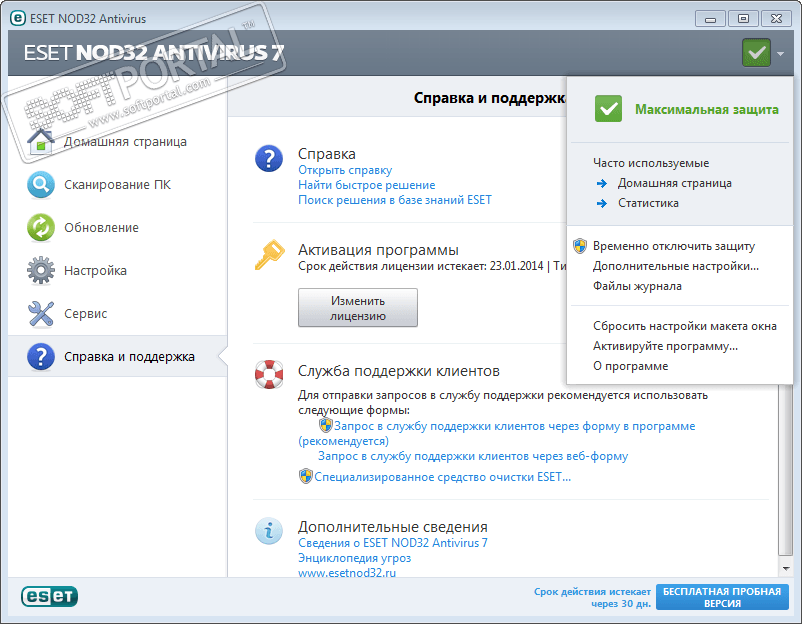Viewport: 802px width, 624px height.
Task: Click the Tools wrench icon in sidebar
Action: coord(41,313)
